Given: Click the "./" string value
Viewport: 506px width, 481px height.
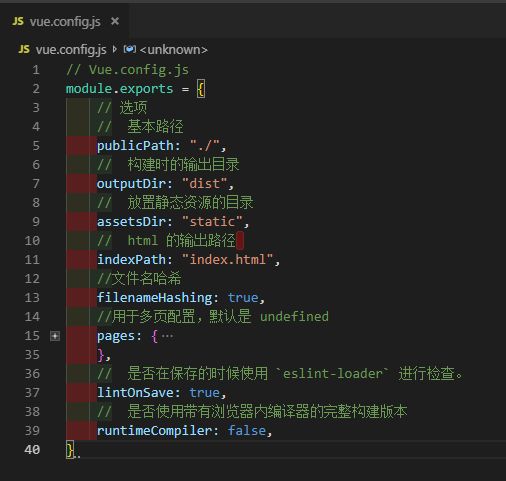Looking at the screenshot, I should click(205, 146).
